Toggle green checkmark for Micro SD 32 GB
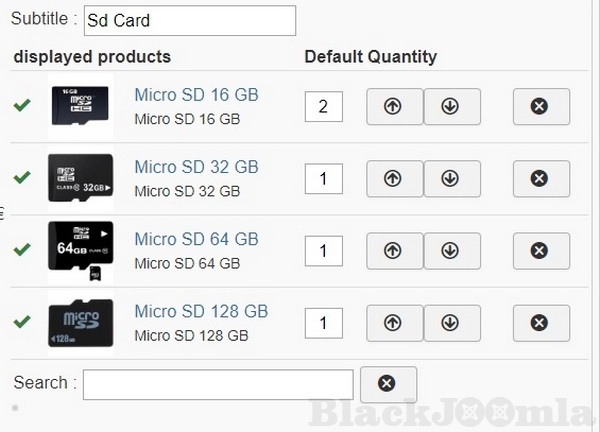The image size is (600, 432). [22, 178]
